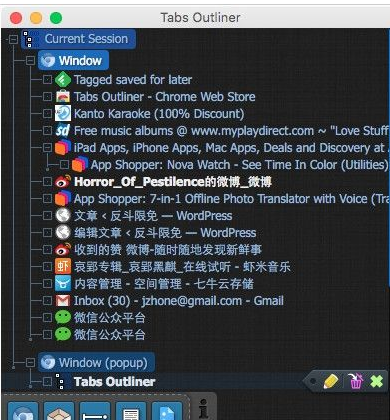Click the small grey tag dot beside pencil
This screenshot has height=420, width=390.
313,381
